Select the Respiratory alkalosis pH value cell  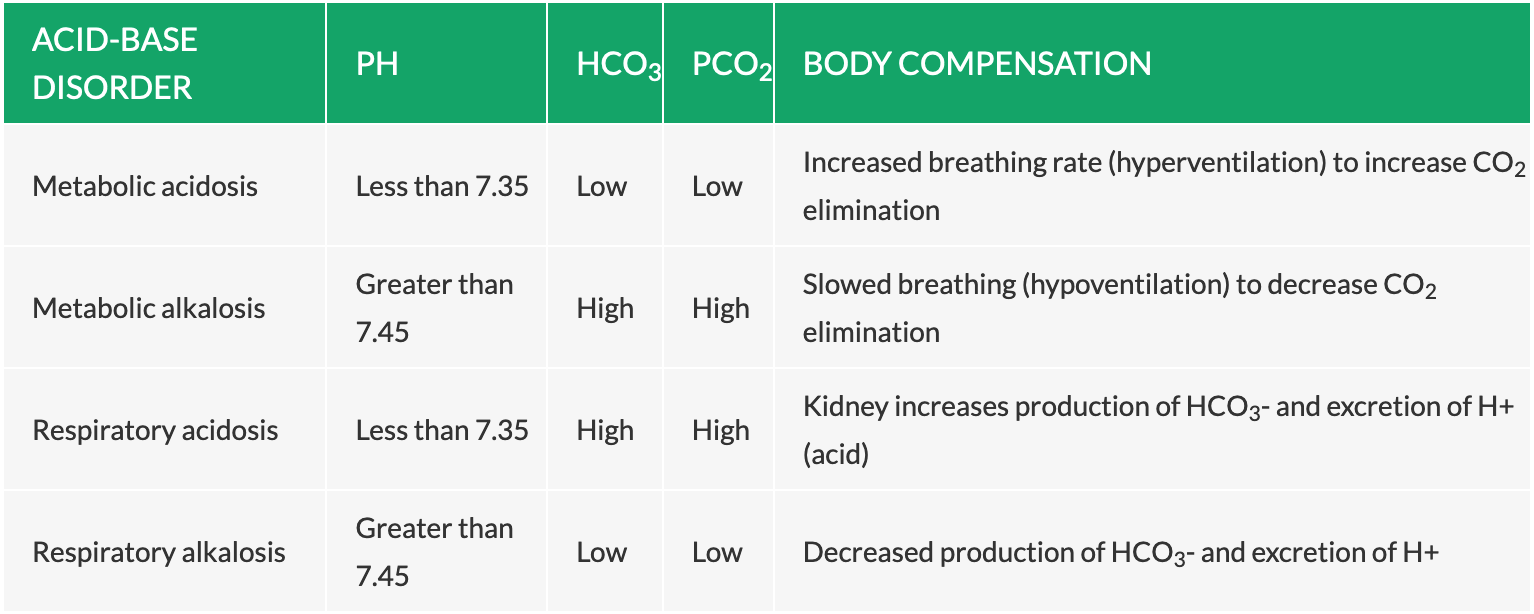pyautogui.click(x=434, y=552)
